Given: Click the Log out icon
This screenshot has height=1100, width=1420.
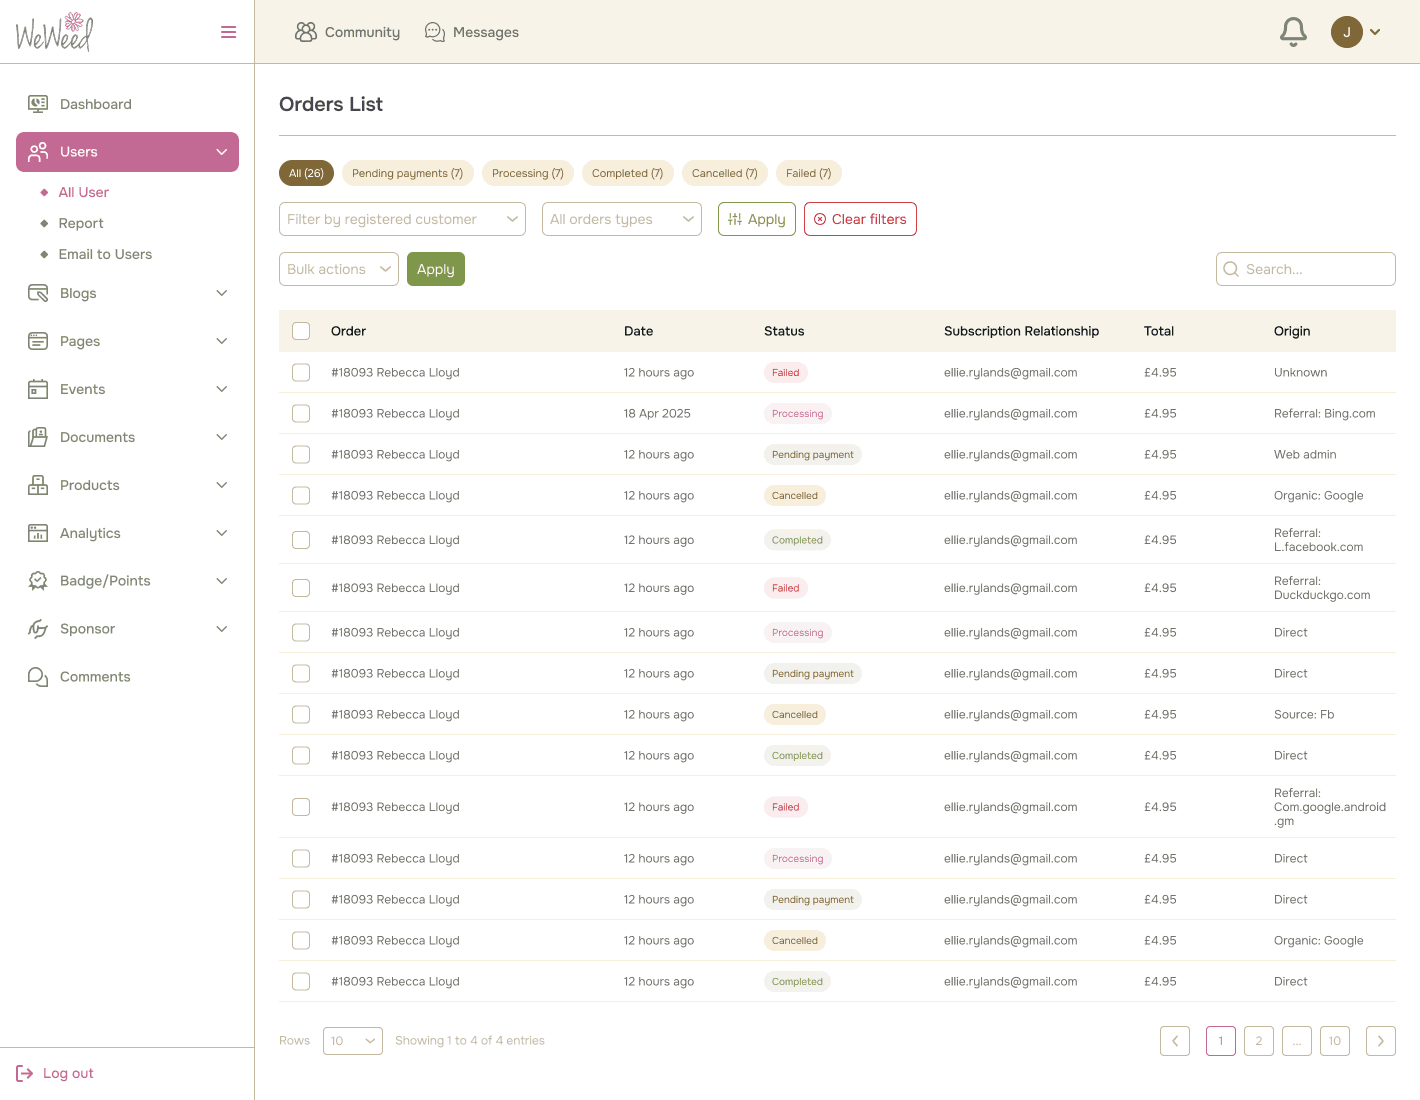Looking at the screenshot, I should [x=25, y=1073].
